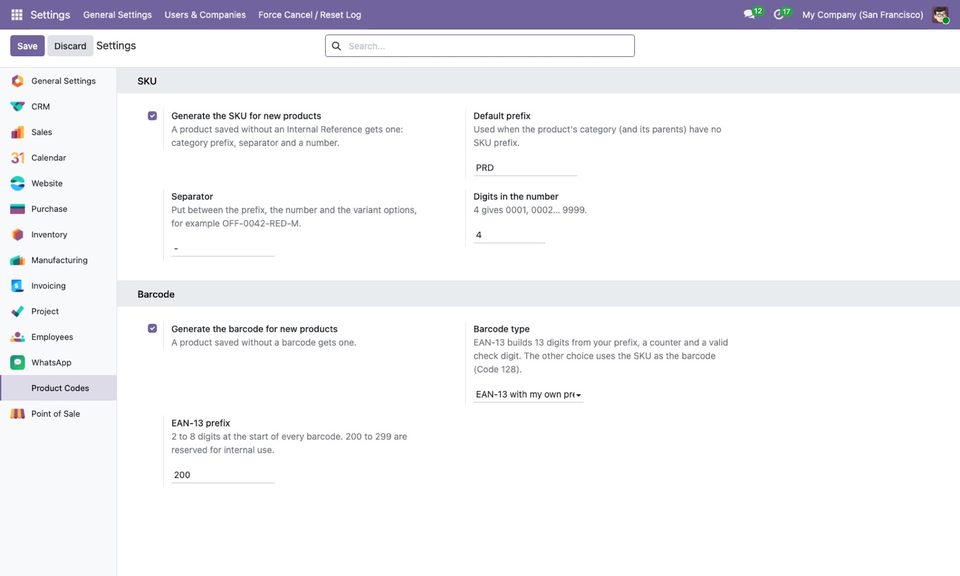Image resolution: width=960 pixels, height=576 pixels.
Task: Open the apps grid menu icon
Action: 17,14
